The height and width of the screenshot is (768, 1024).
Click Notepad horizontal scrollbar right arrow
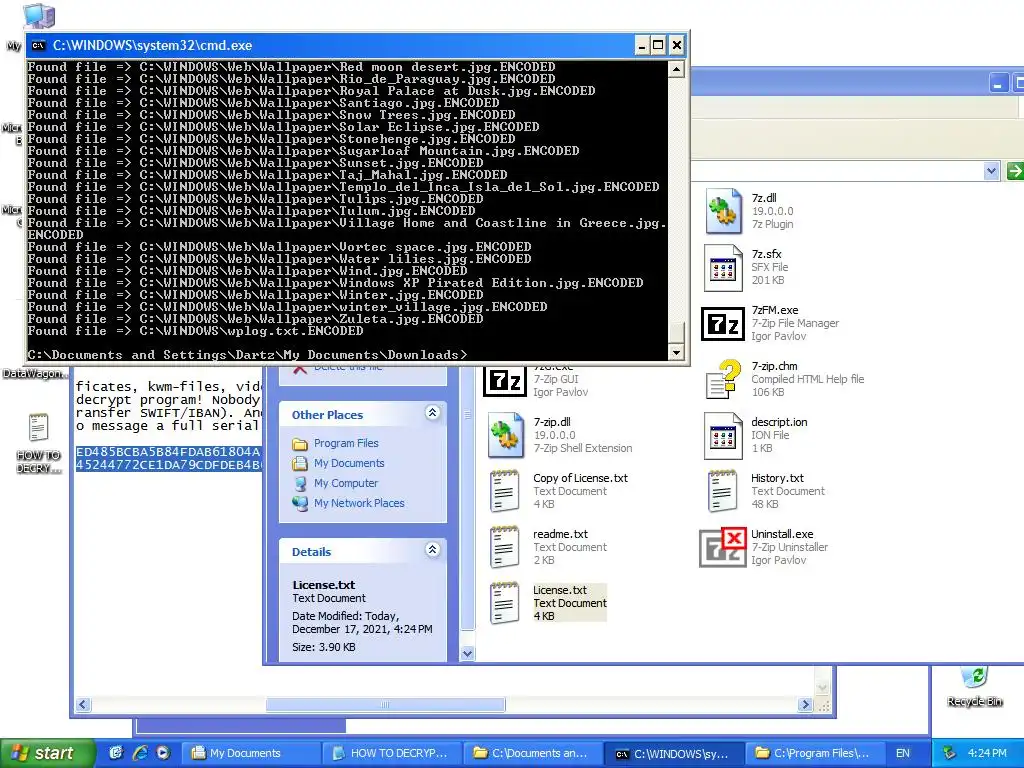(805, 705)
